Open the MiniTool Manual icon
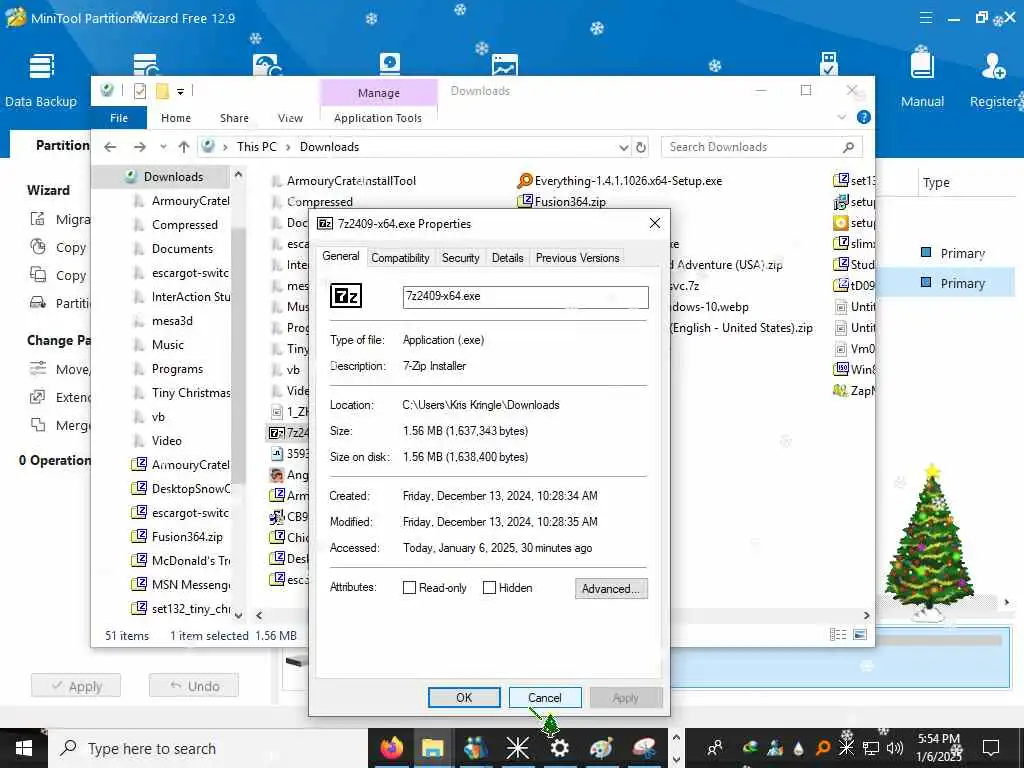Viewport: 1024px width, 768px height. (922, 80)
